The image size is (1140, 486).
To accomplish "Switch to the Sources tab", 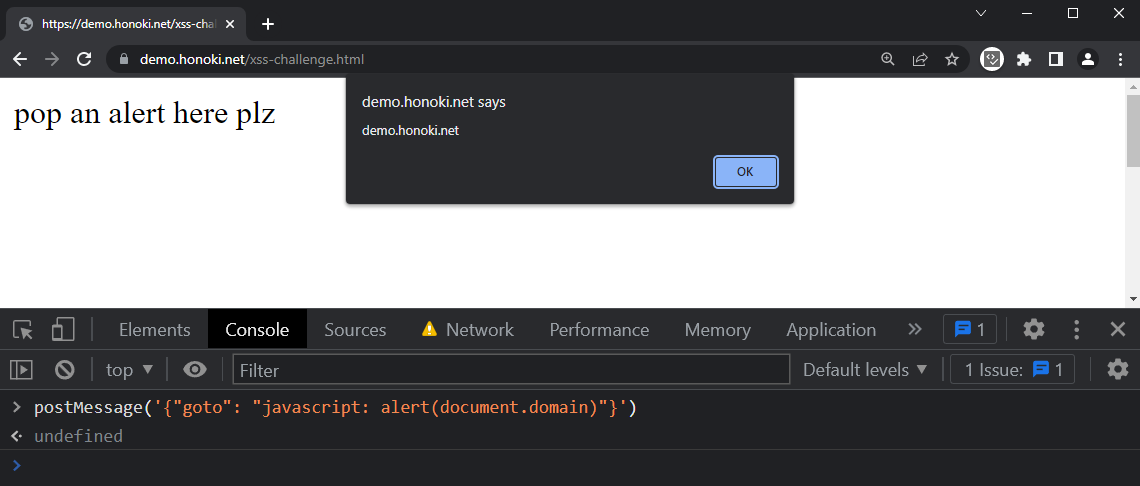I will pos(355,330).
